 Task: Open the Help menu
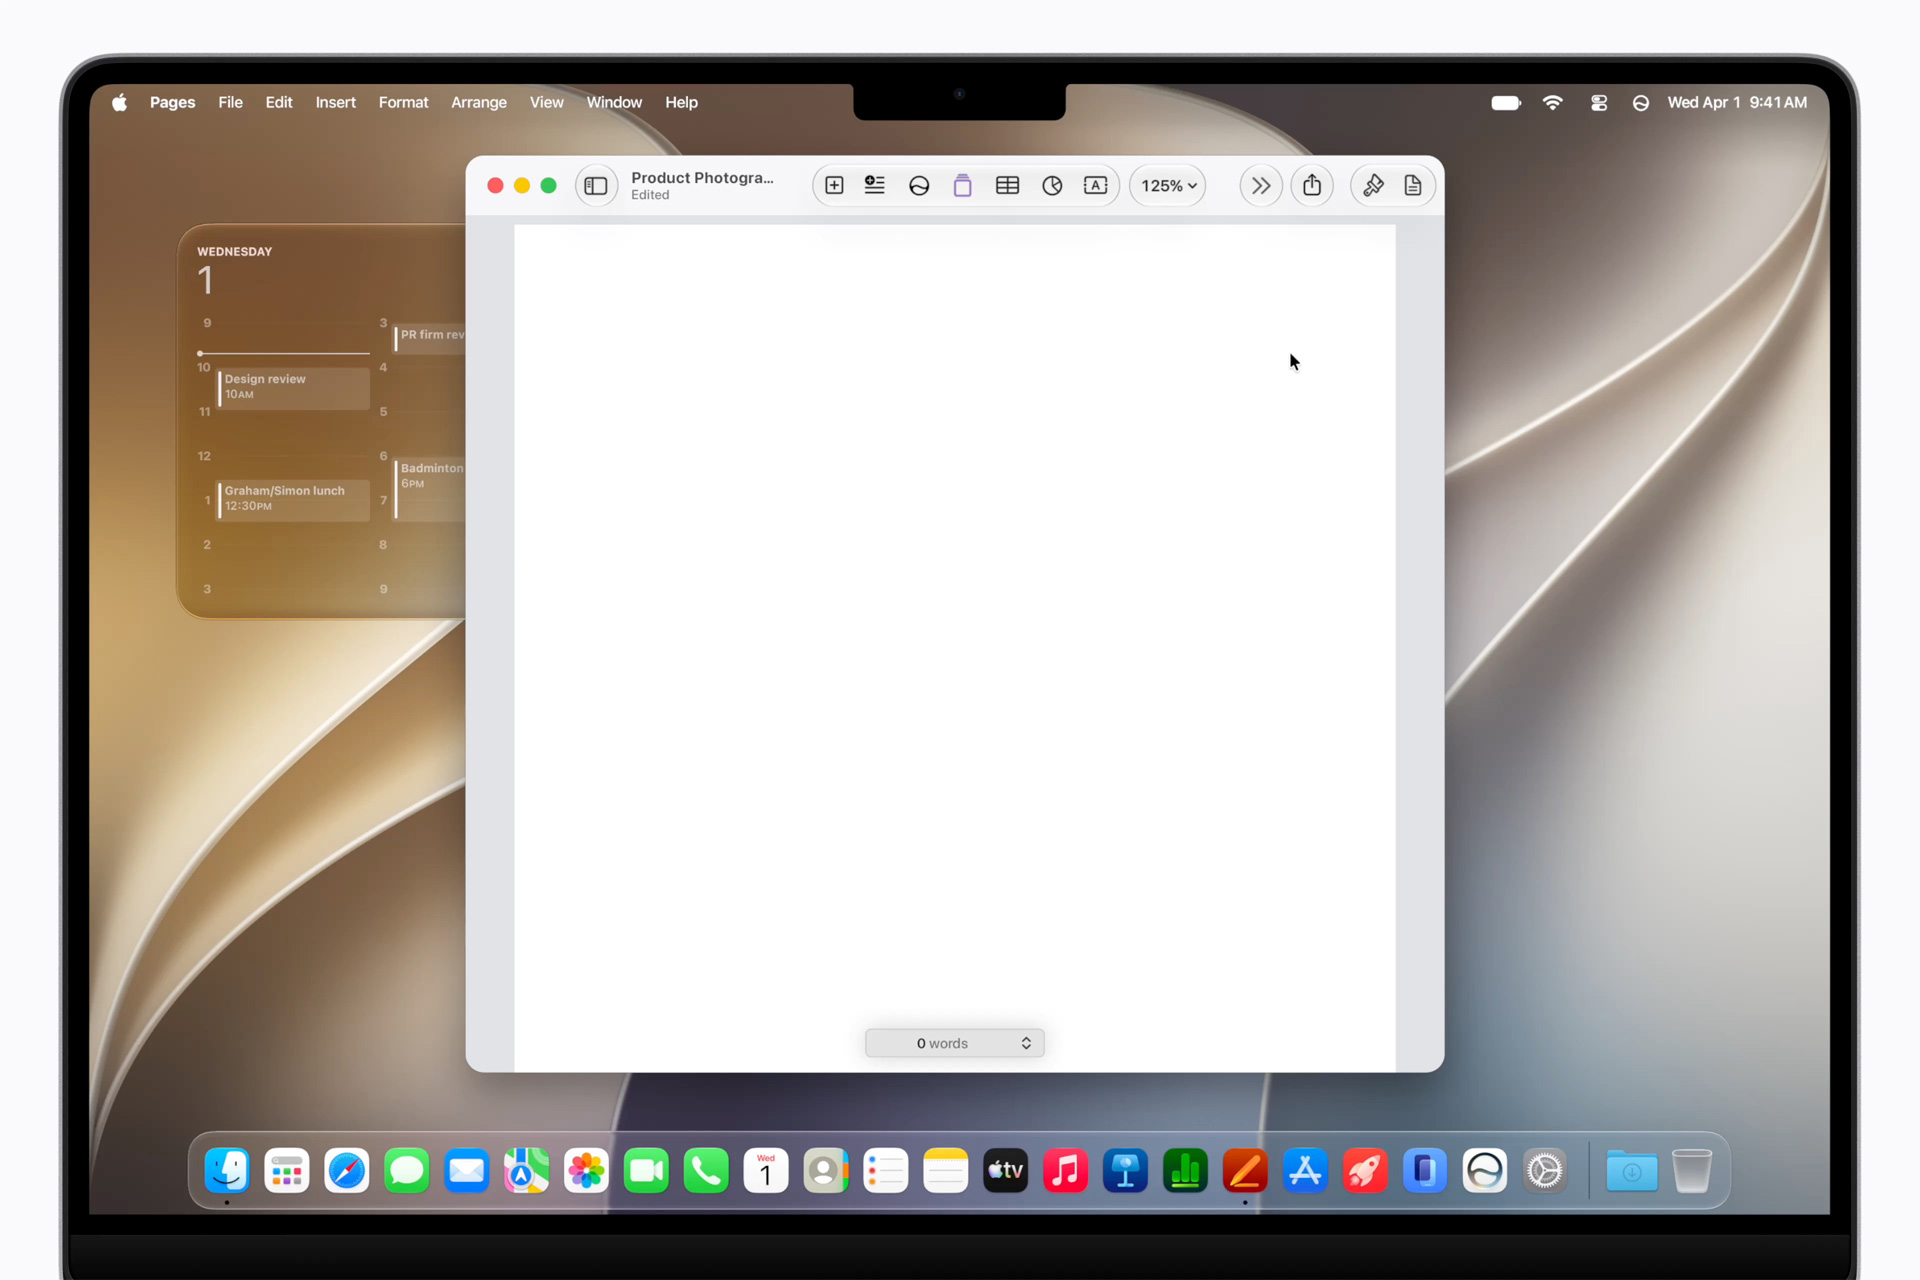(681, 102)
